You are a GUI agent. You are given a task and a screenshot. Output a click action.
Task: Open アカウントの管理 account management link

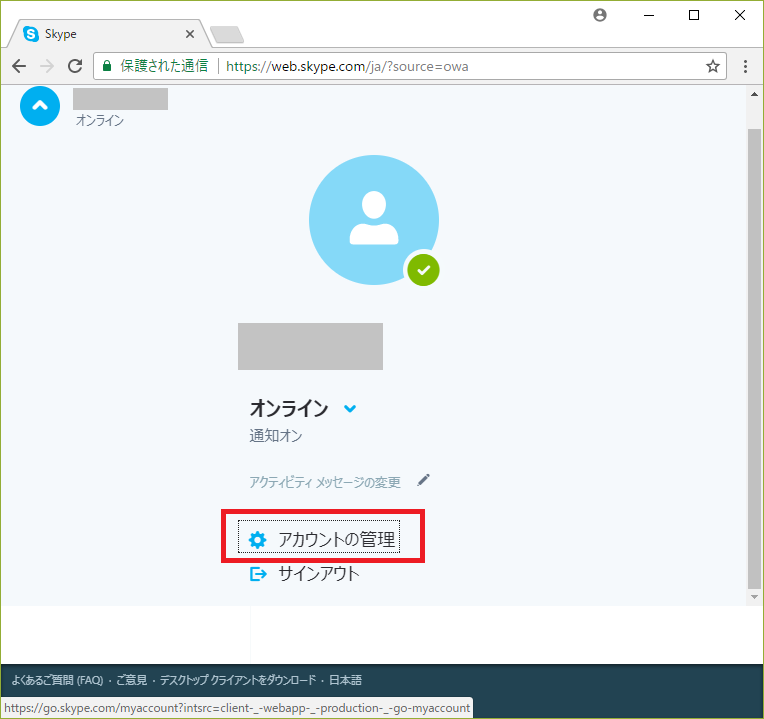pyautogui.click(x=319, y=537)
